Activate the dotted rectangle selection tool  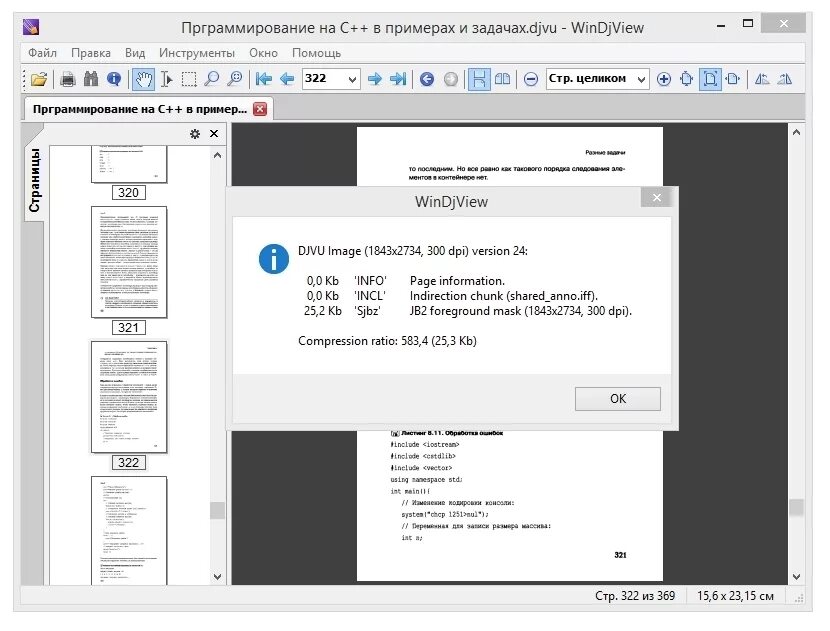[x=189, y=79]
